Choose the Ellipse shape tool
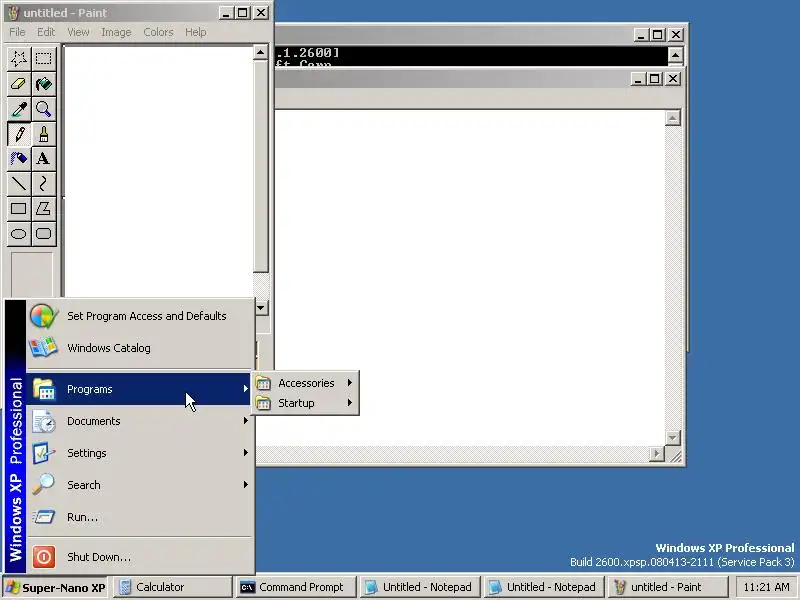The height and width of the screenshot is (600, 800). coord(19,234)
